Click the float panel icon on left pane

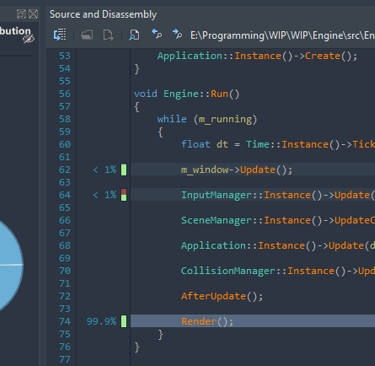(21, 14)
